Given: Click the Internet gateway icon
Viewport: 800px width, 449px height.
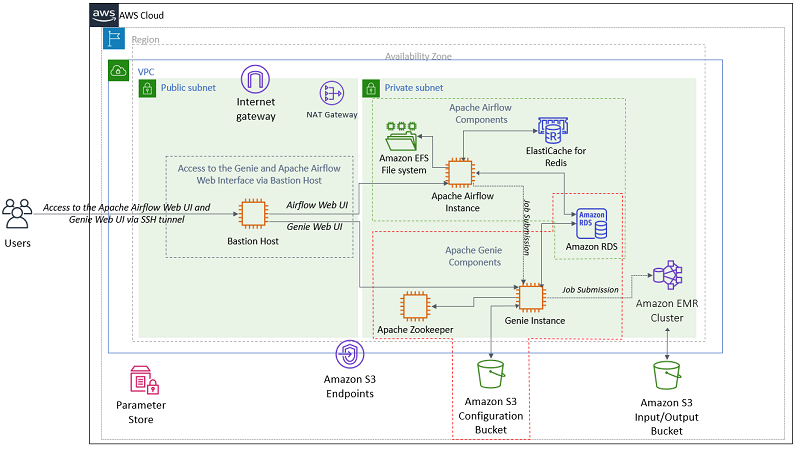Looking at the screenshot, I should pos(255,80).
